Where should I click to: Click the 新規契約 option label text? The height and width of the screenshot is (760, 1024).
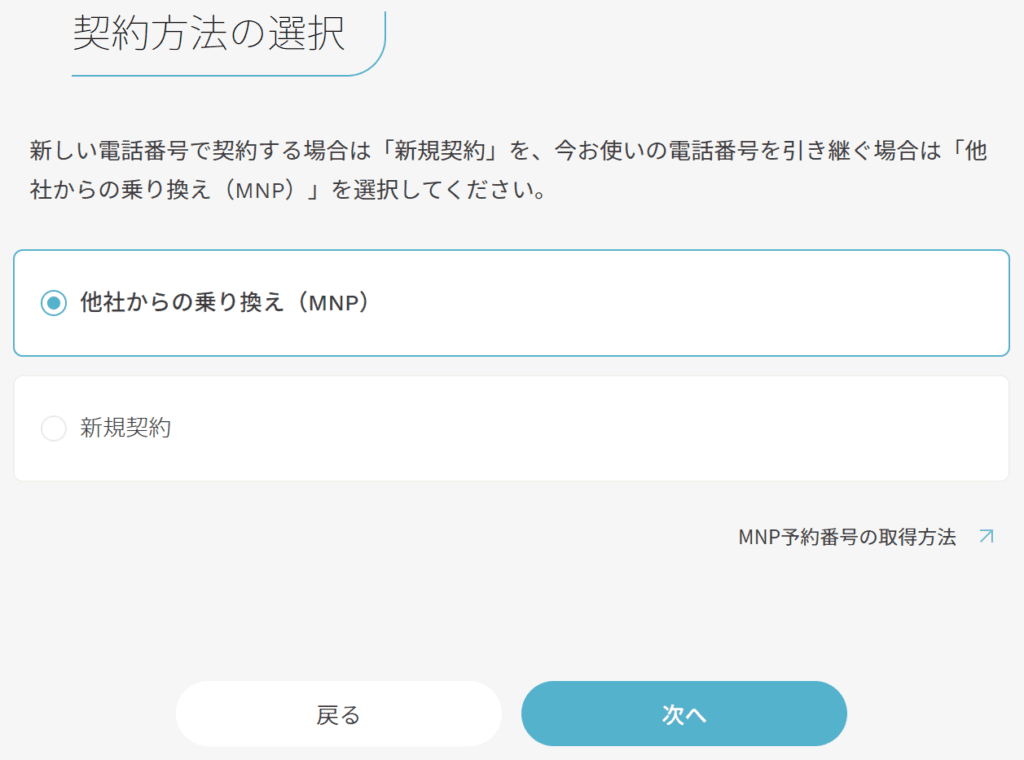click(x=125, y=428)
